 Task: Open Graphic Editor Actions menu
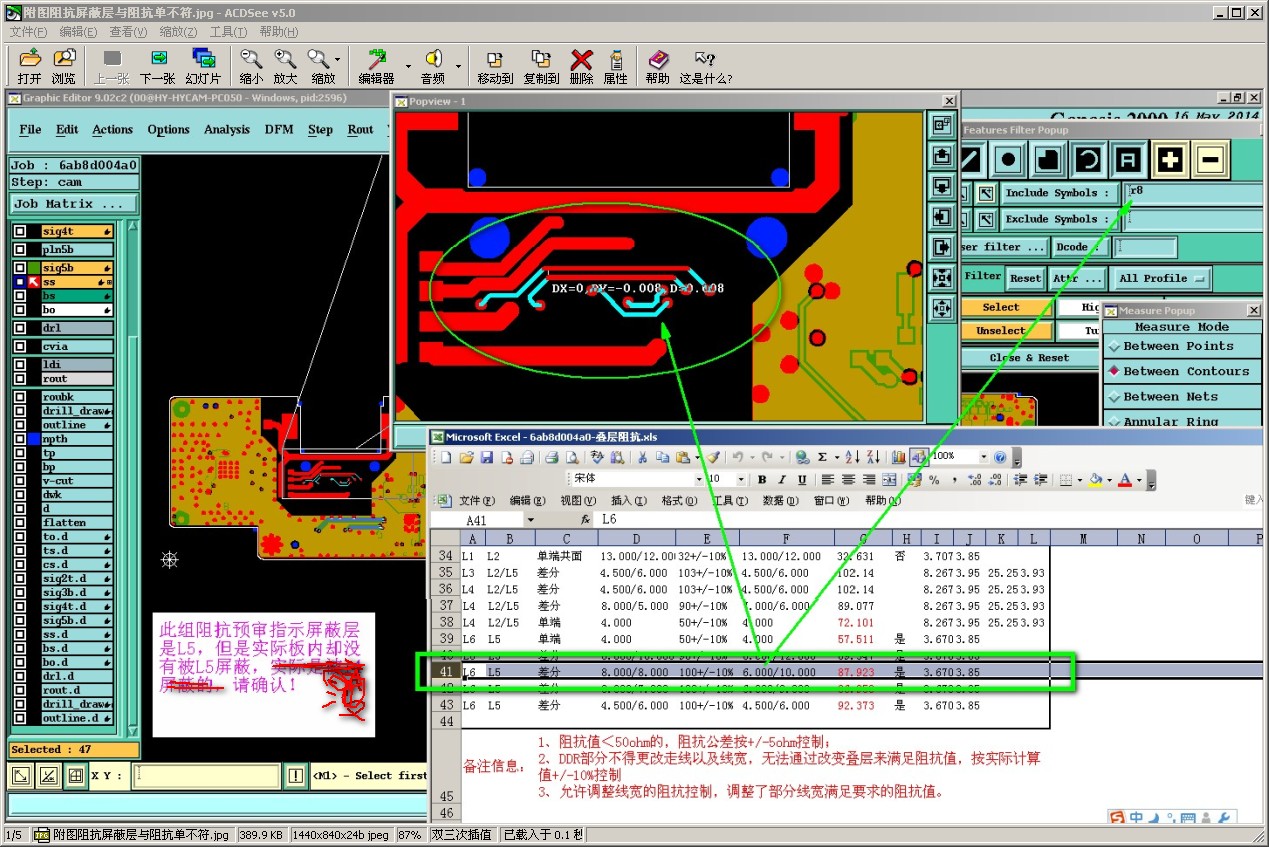click(x=112, y=129)
